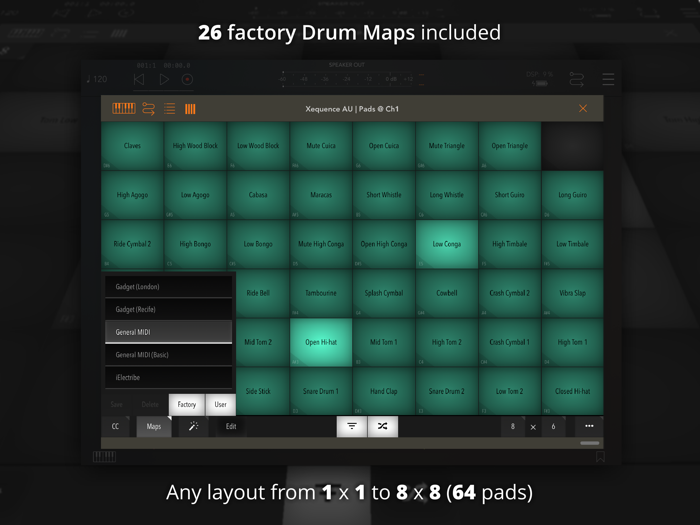The image size is (700, 525).
Task: Tap the Tambourine pad
Action: pyautogui.click(x=321, y=293)
